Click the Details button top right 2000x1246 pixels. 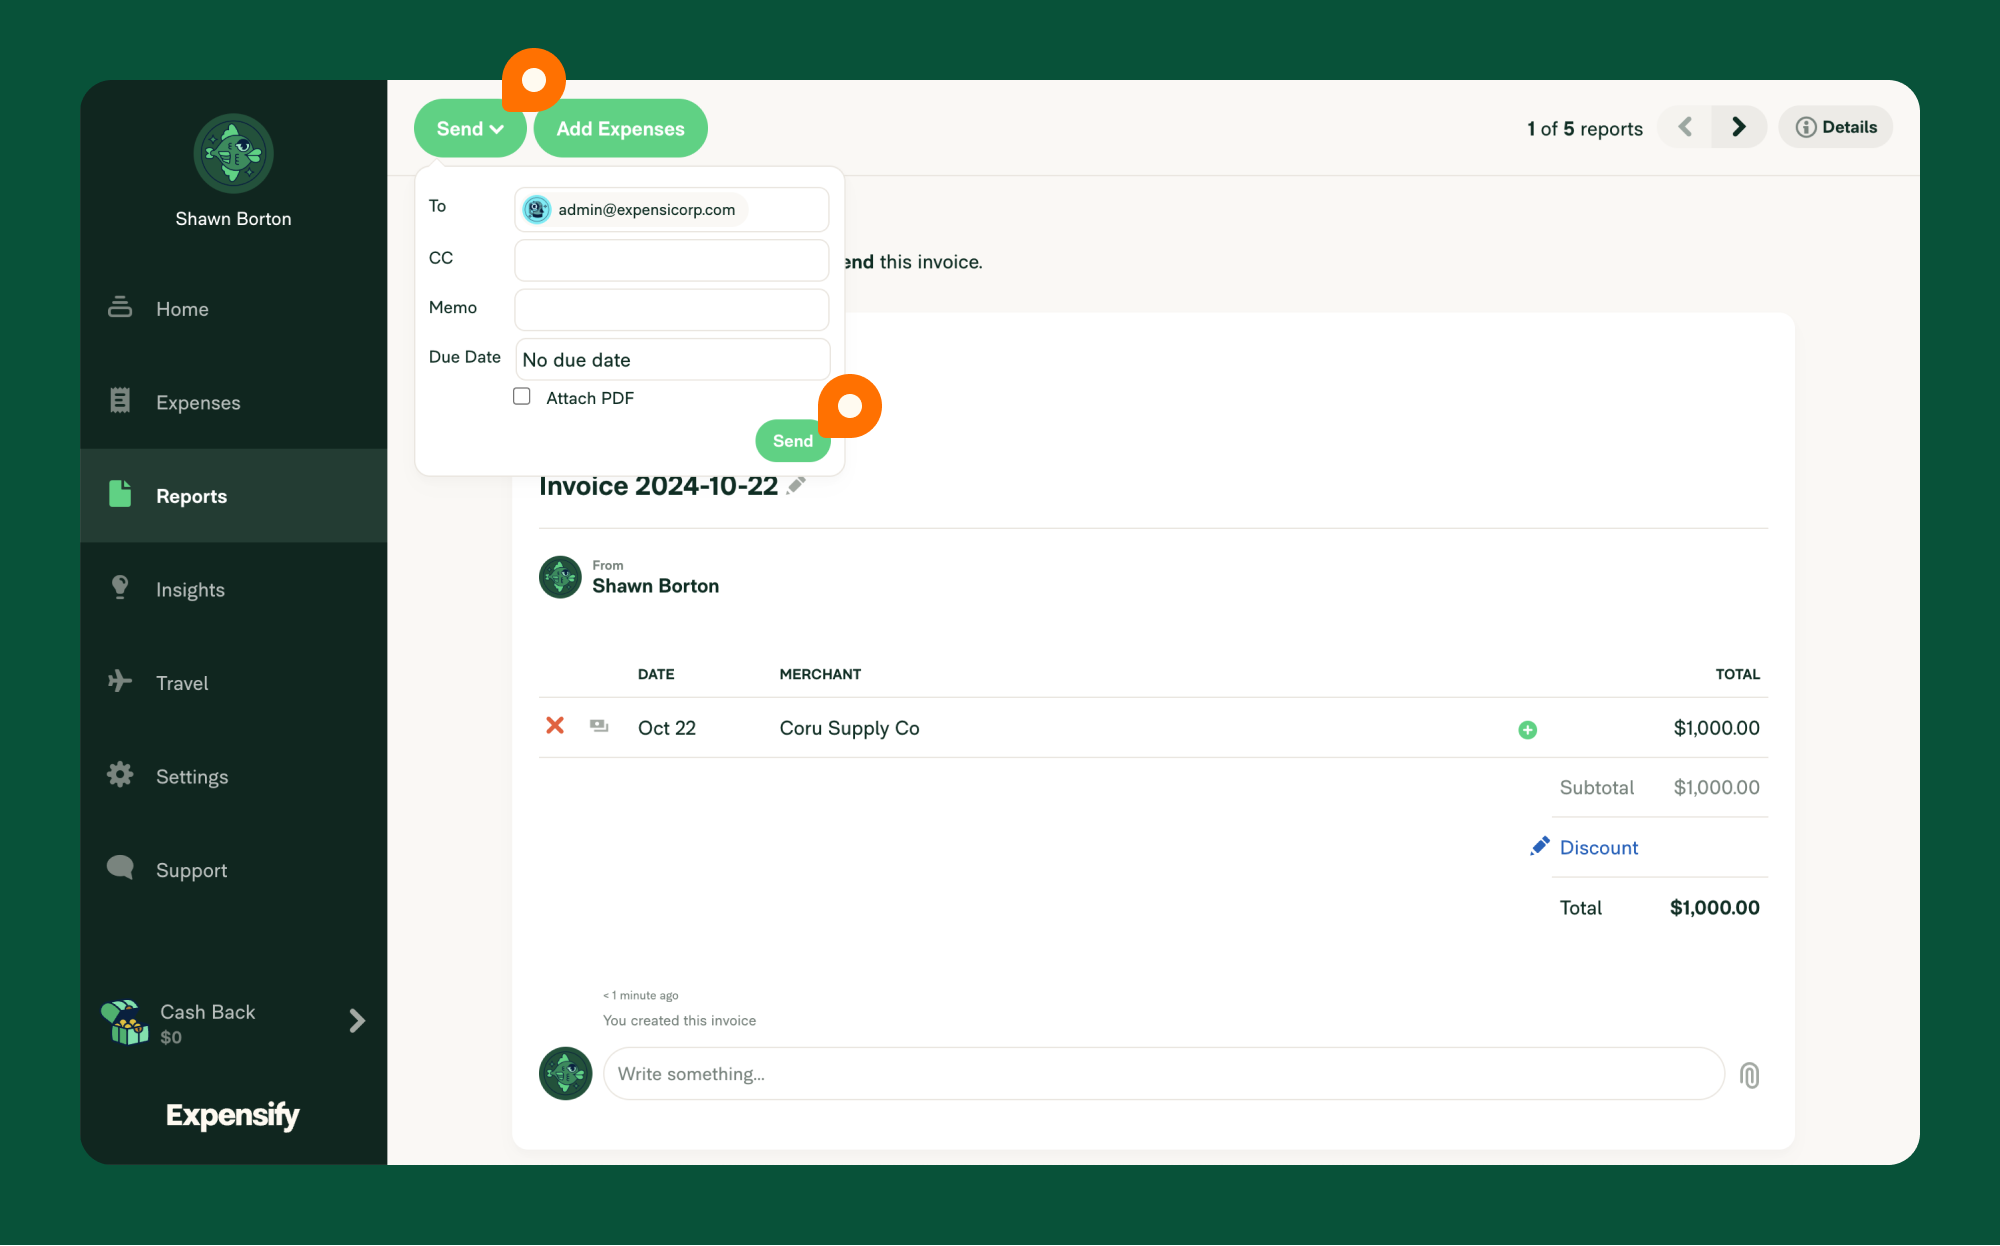click(1838, 128)
